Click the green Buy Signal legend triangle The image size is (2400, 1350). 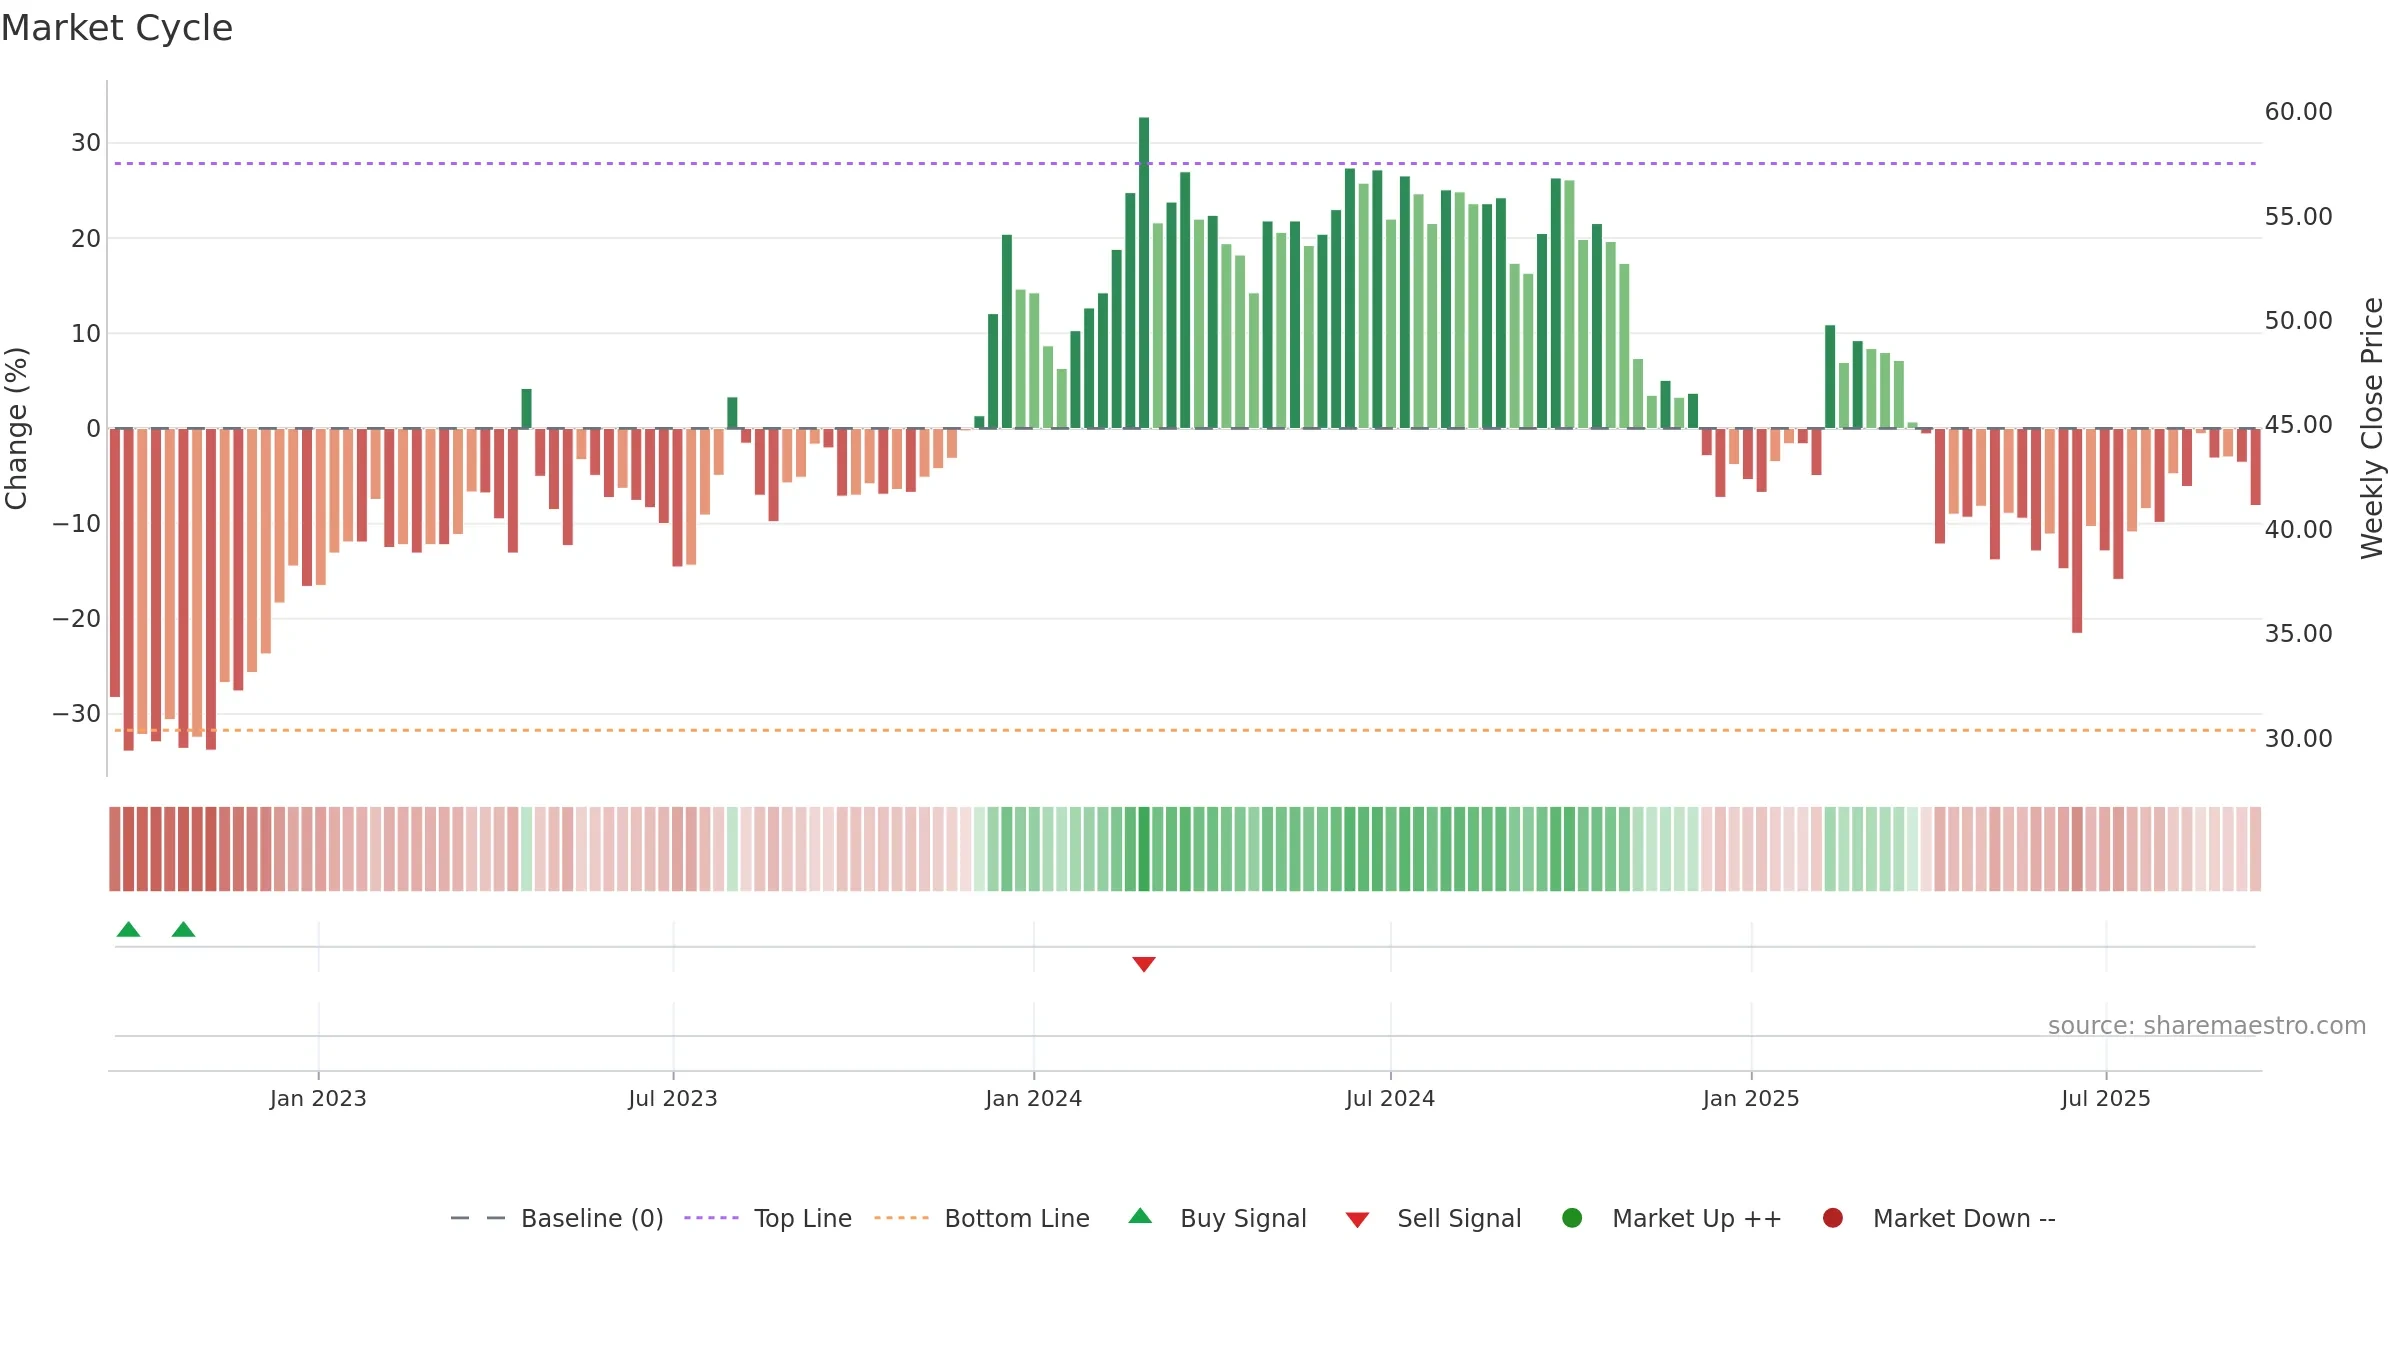[x=1140, y=1216]
